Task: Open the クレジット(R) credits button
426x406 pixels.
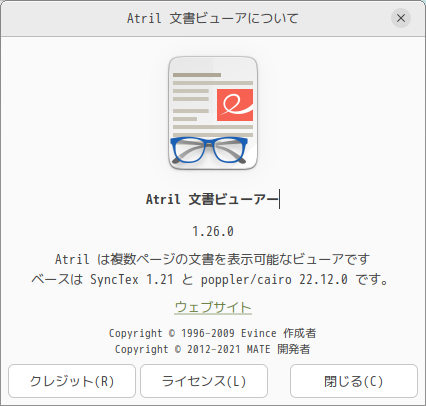Action: point(72,381)
